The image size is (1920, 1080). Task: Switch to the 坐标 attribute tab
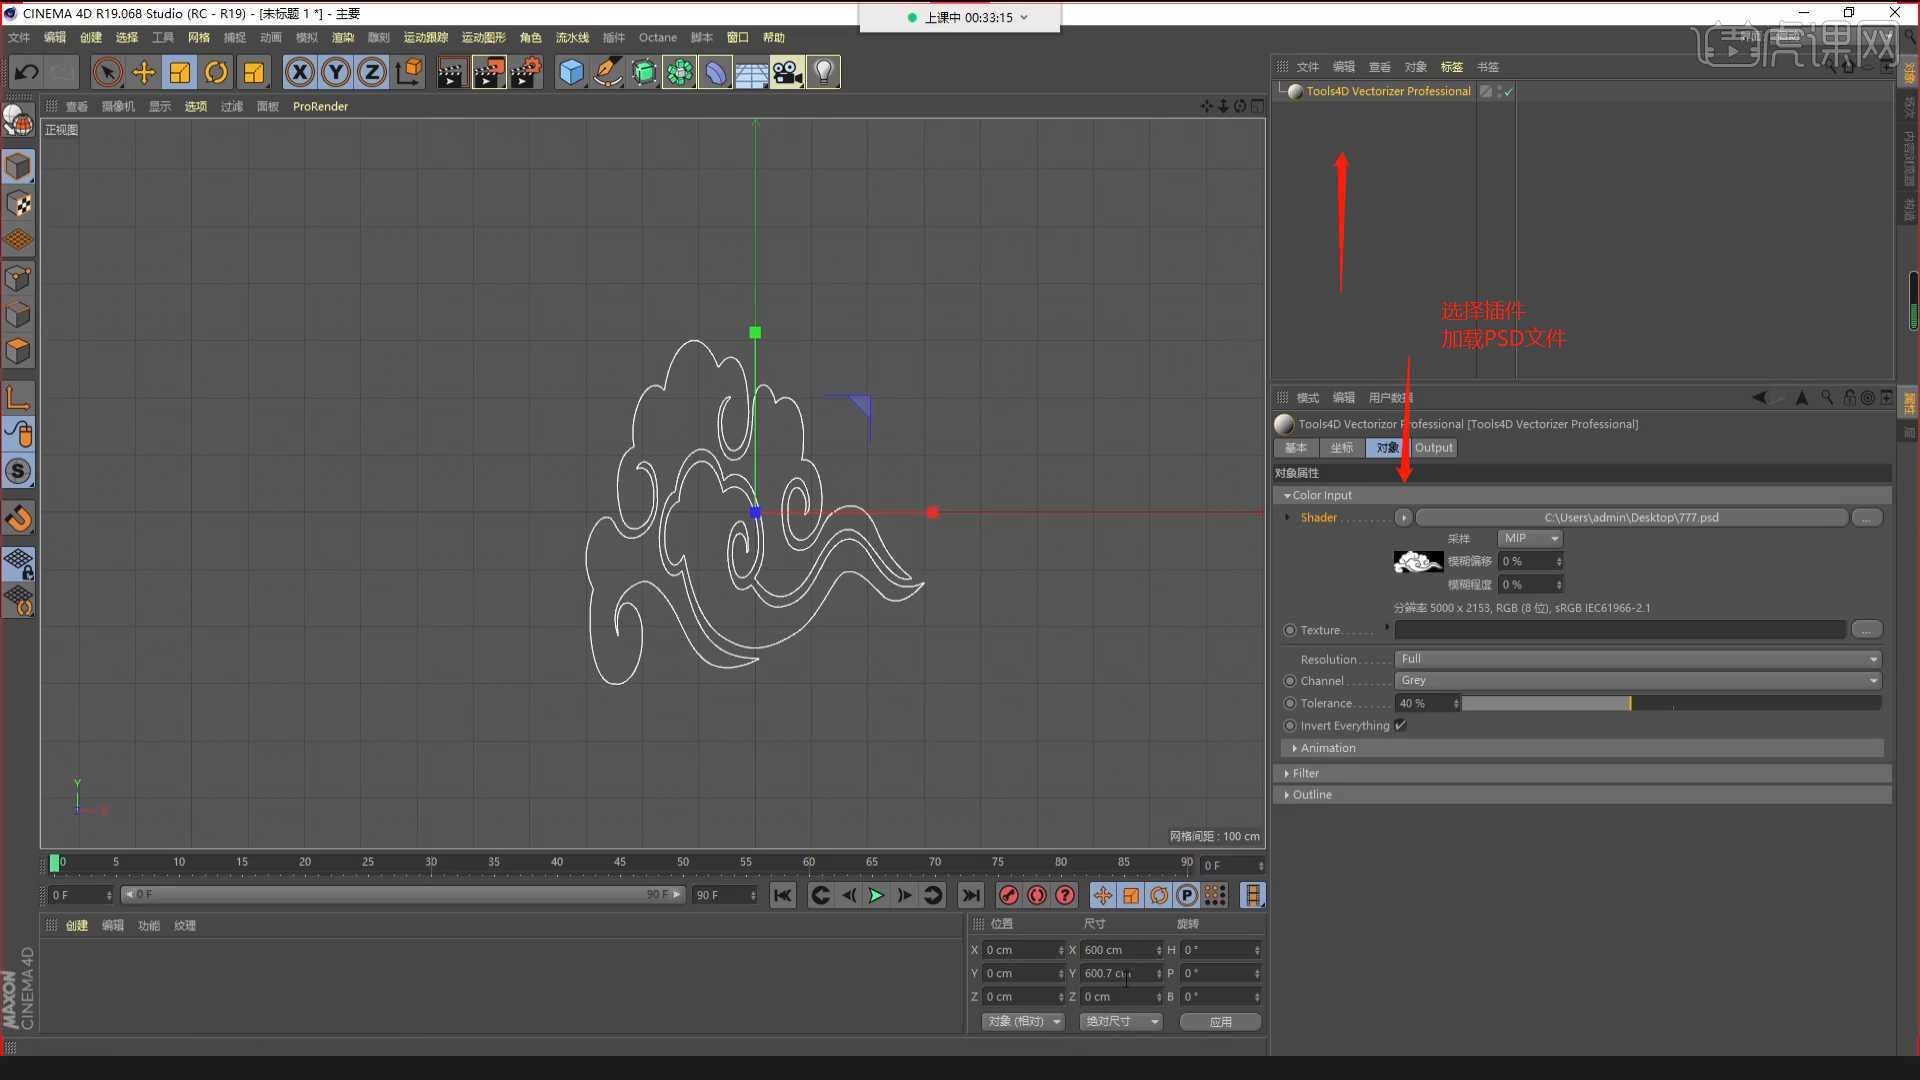coord(1342,448)
